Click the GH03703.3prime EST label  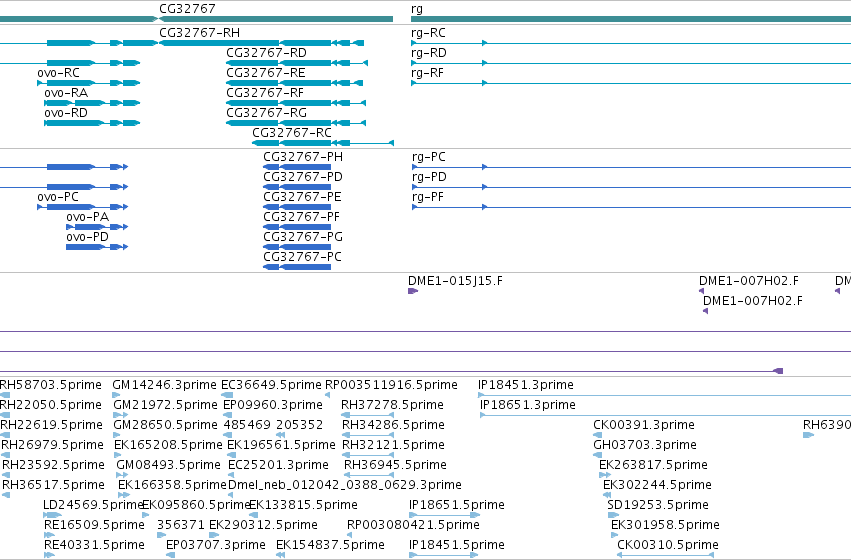tap(645, 445)
